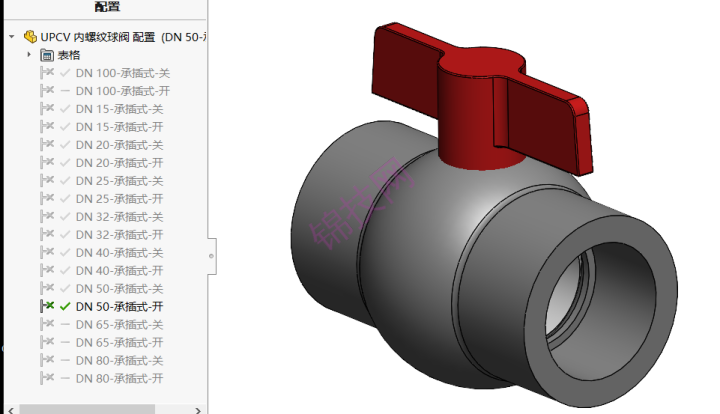Select configuration DN 100-承插式-开
This screenshot has height=414, width=720.
click(x=123, y=91)
